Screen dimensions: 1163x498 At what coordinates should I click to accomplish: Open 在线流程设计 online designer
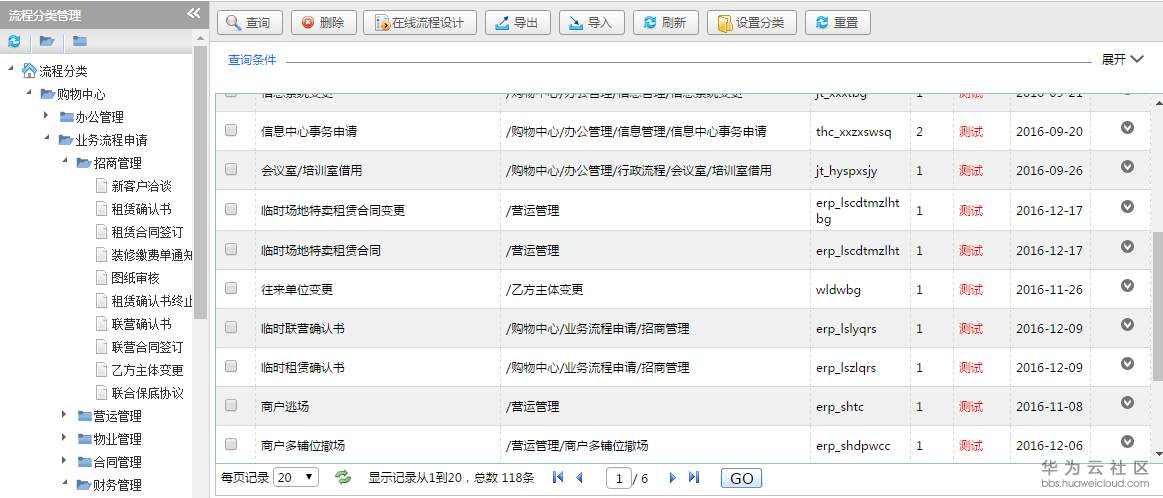coord(419,23)
